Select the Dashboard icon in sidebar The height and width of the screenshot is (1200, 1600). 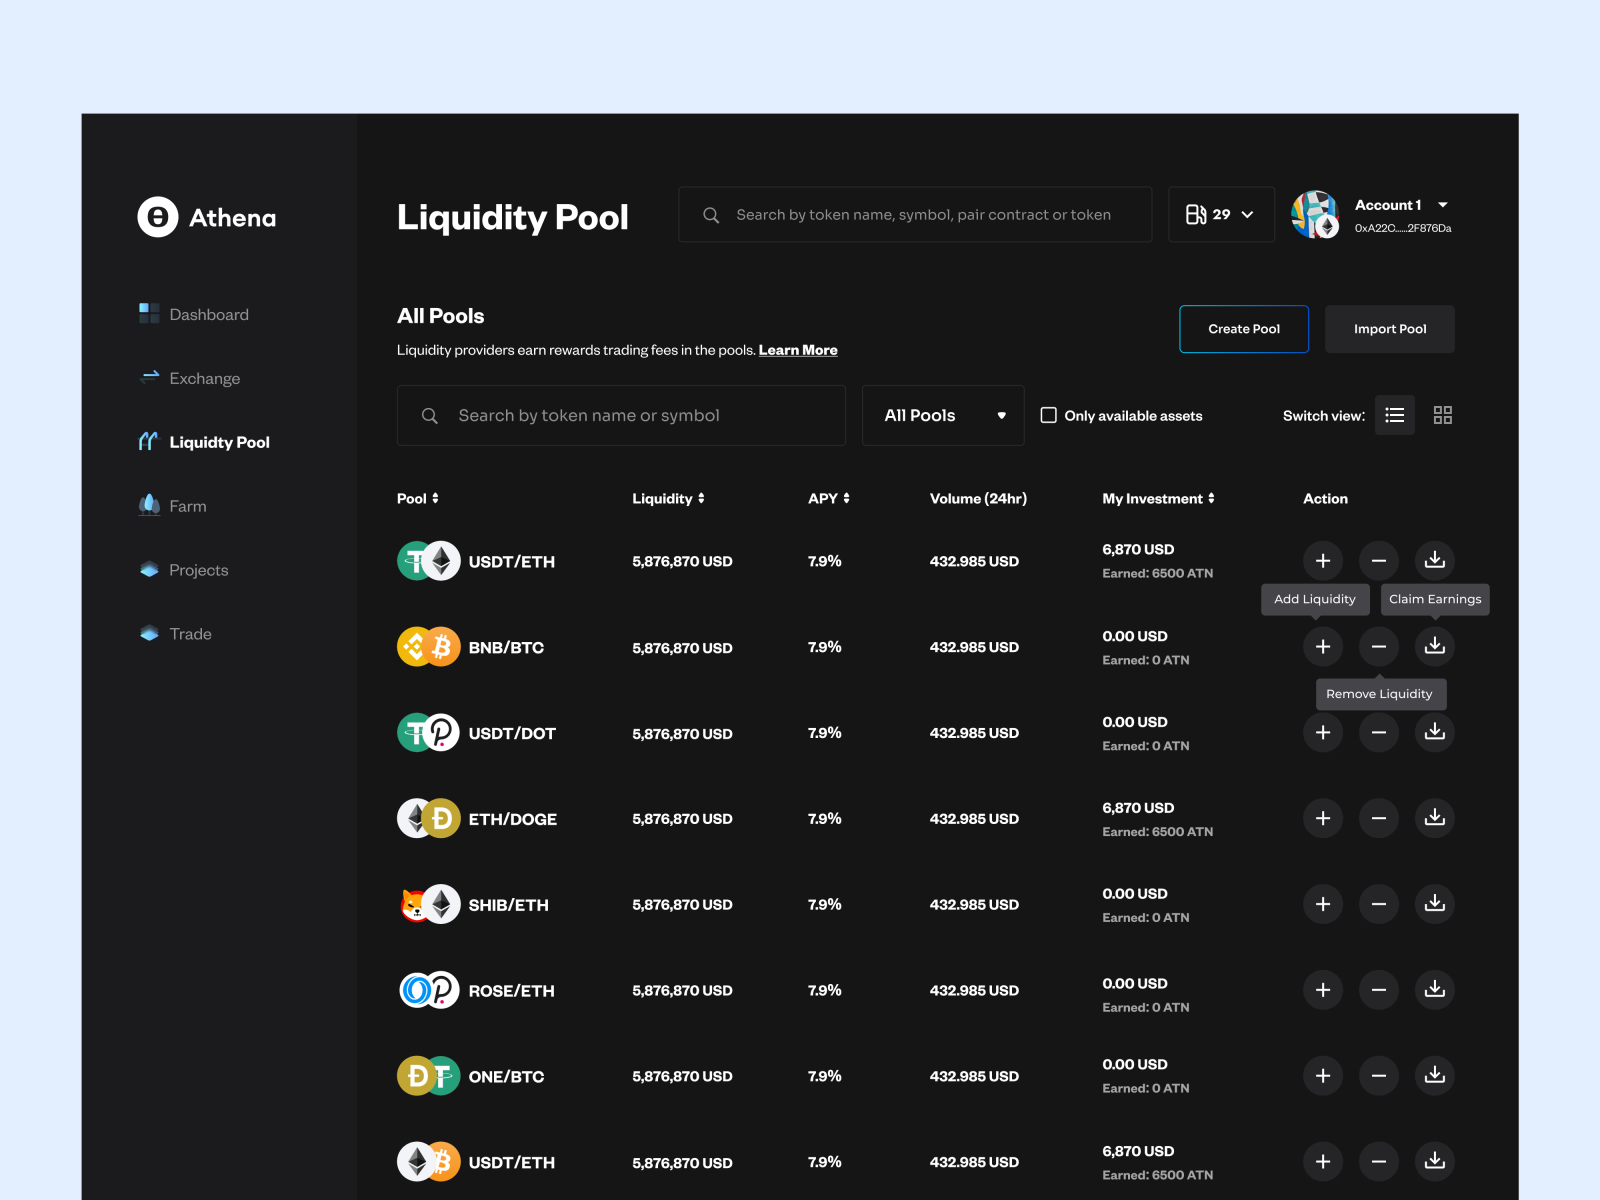[x=148, y=313]
